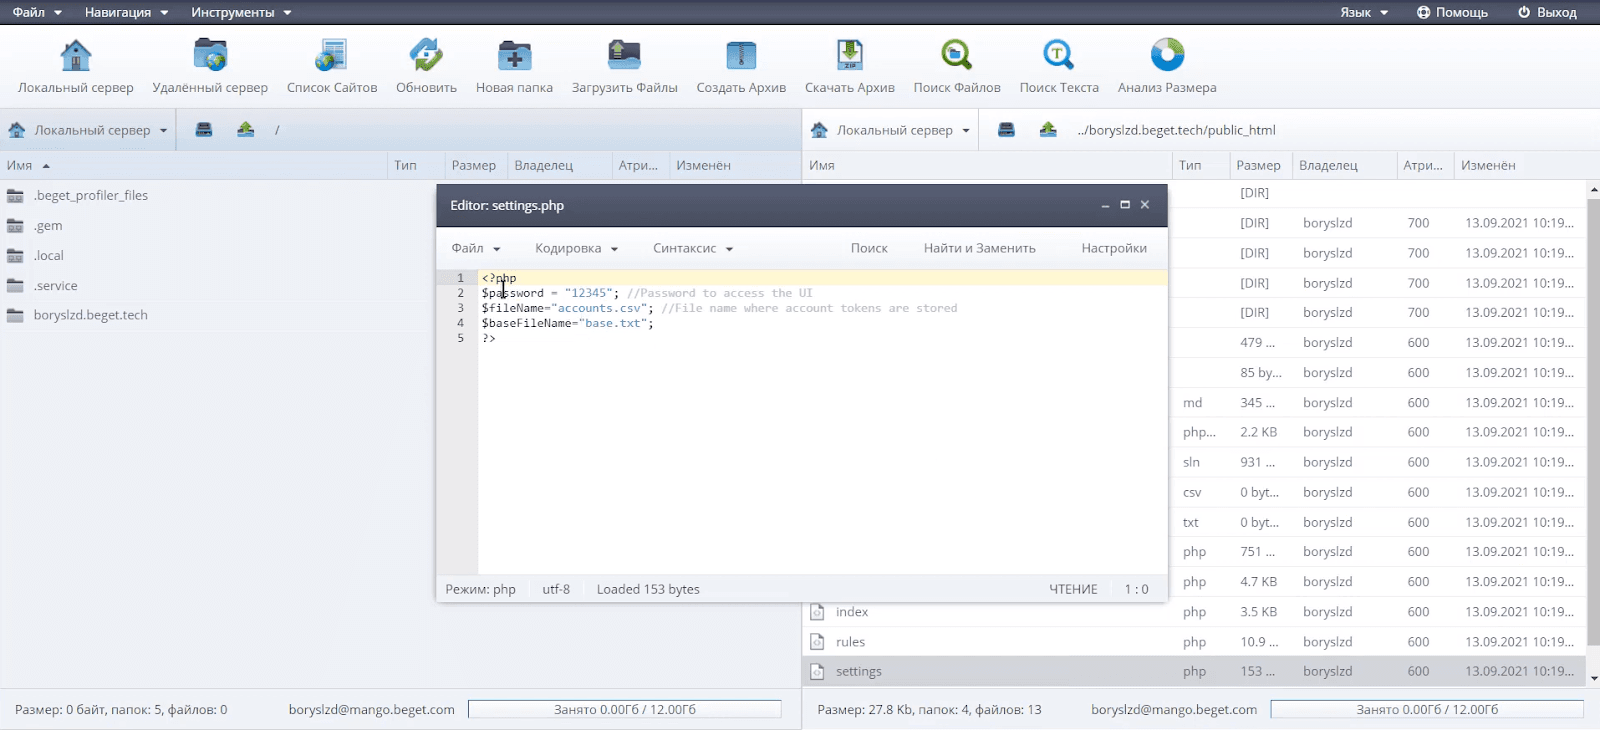This screenshot has width=1600, height=730.
Task: Click the boryslzd.beget.tech folder icon
Action: (x=15, y=315)
